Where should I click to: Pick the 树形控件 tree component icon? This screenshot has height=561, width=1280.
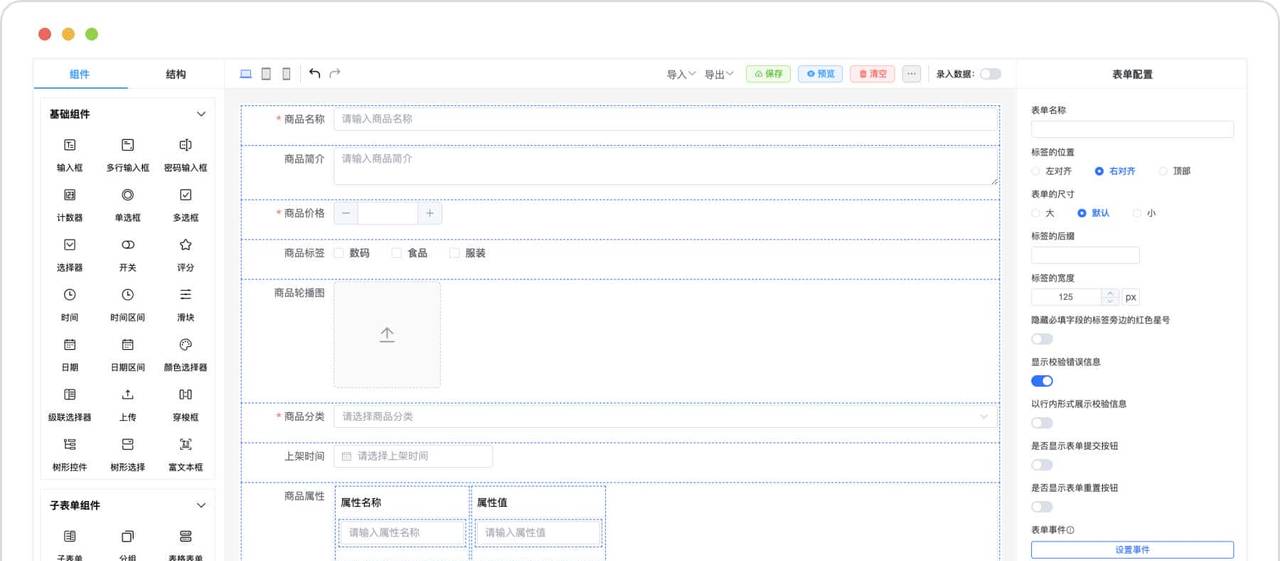point(70,445)
